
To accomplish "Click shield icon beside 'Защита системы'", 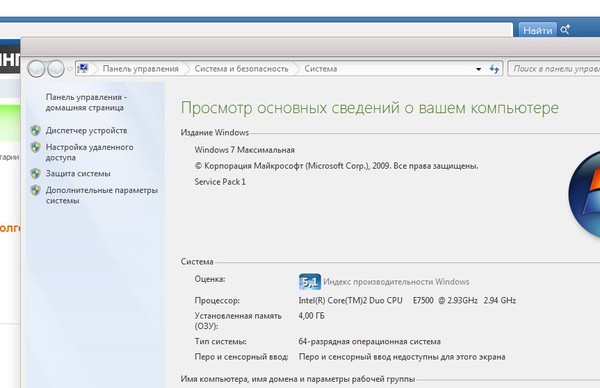I will tap(36, 174).
